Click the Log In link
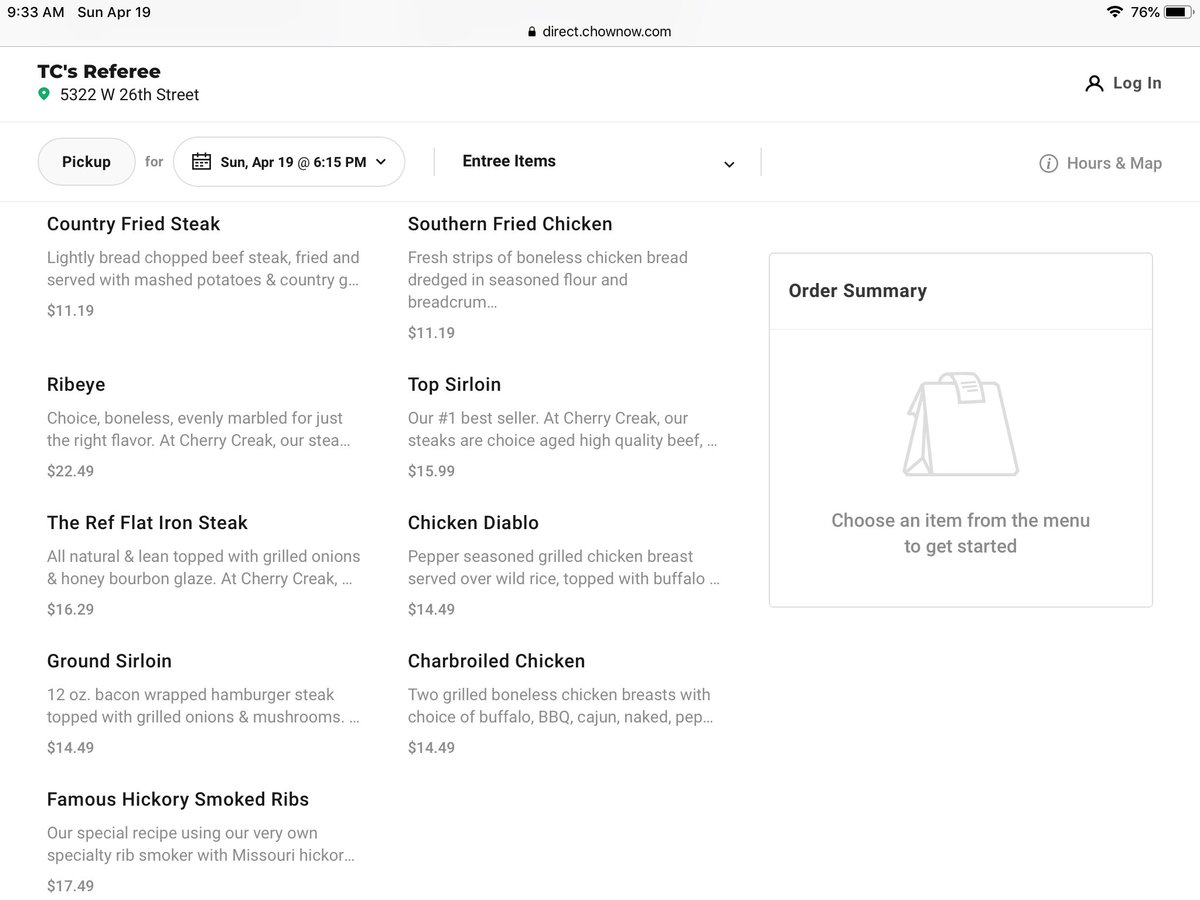1200x900 pixels. click(1137, 83)
